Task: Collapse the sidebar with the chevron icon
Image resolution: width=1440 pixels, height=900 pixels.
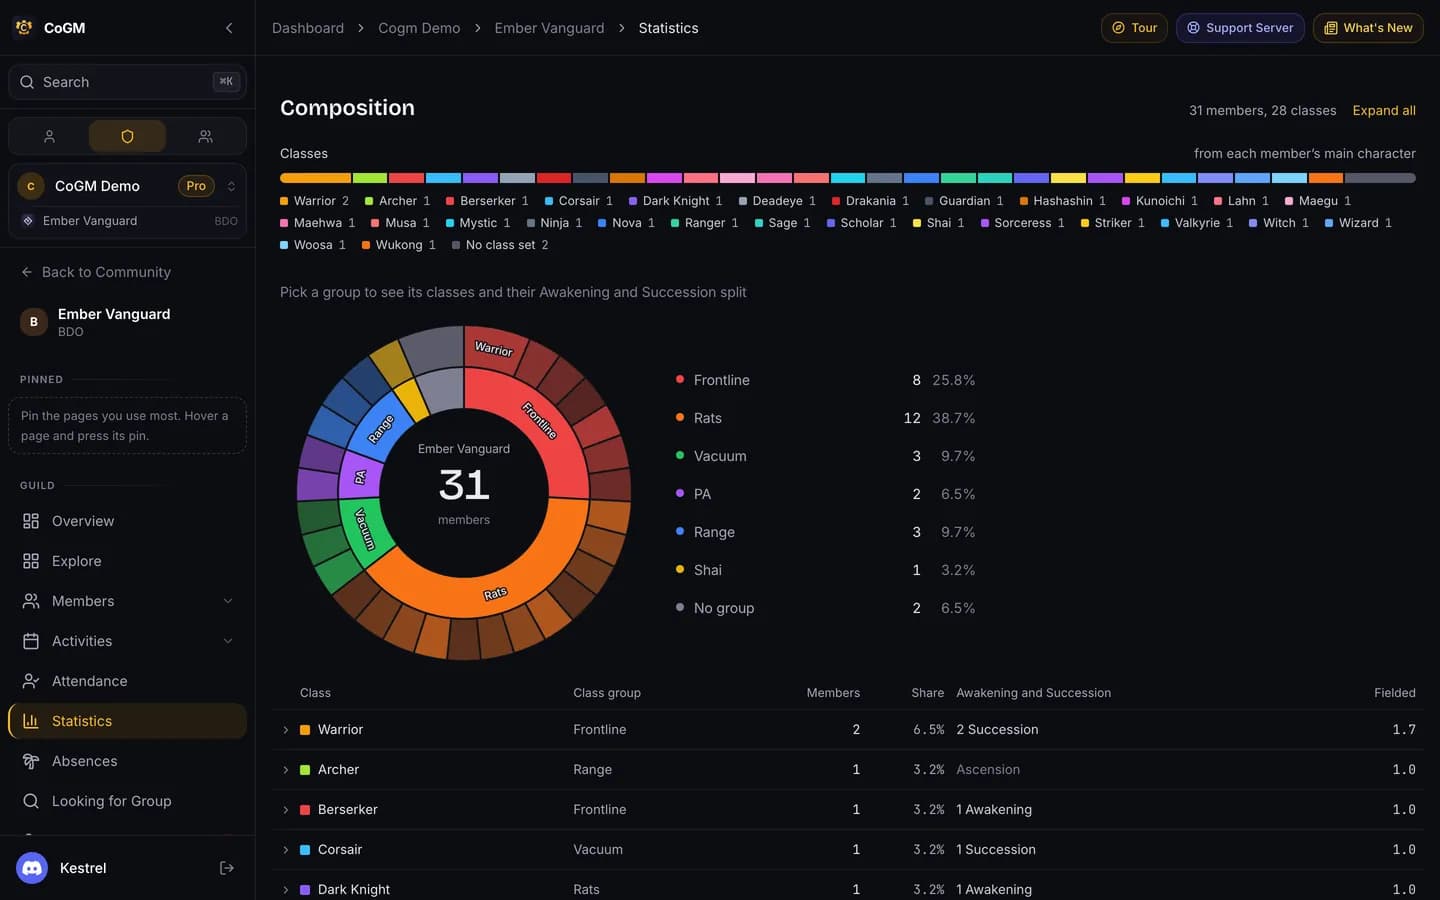Action: [x=229, y=28]
